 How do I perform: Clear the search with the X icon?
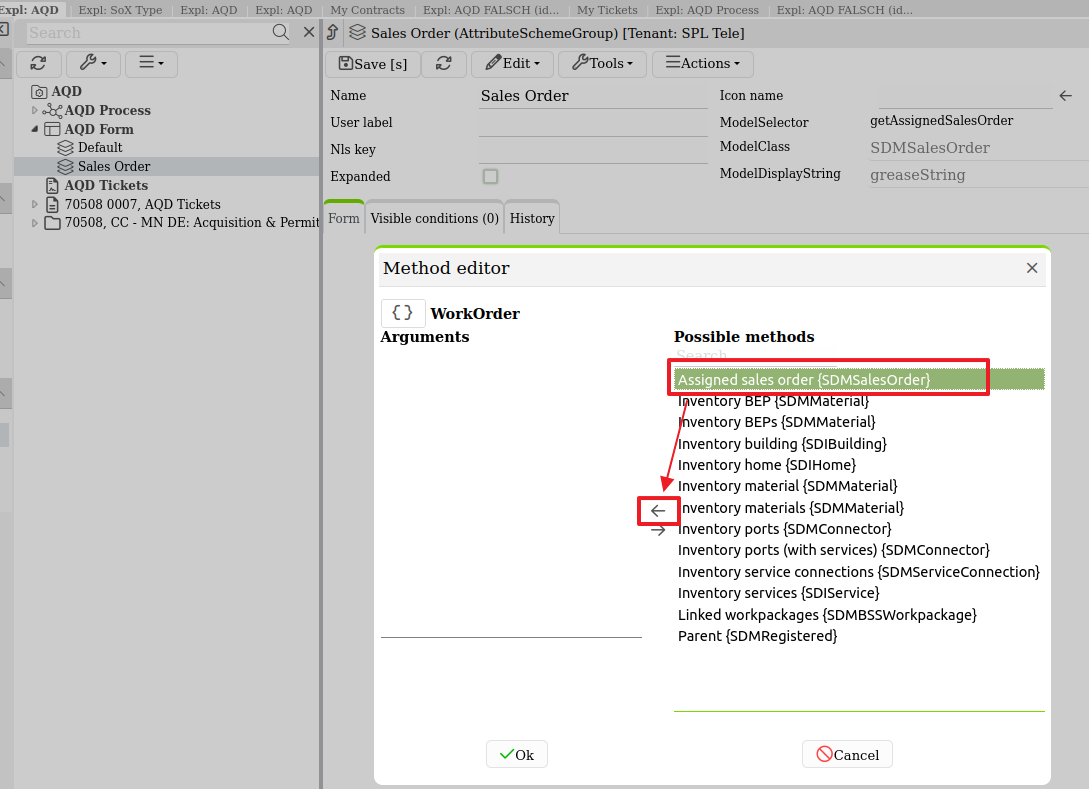pos(309,32)
